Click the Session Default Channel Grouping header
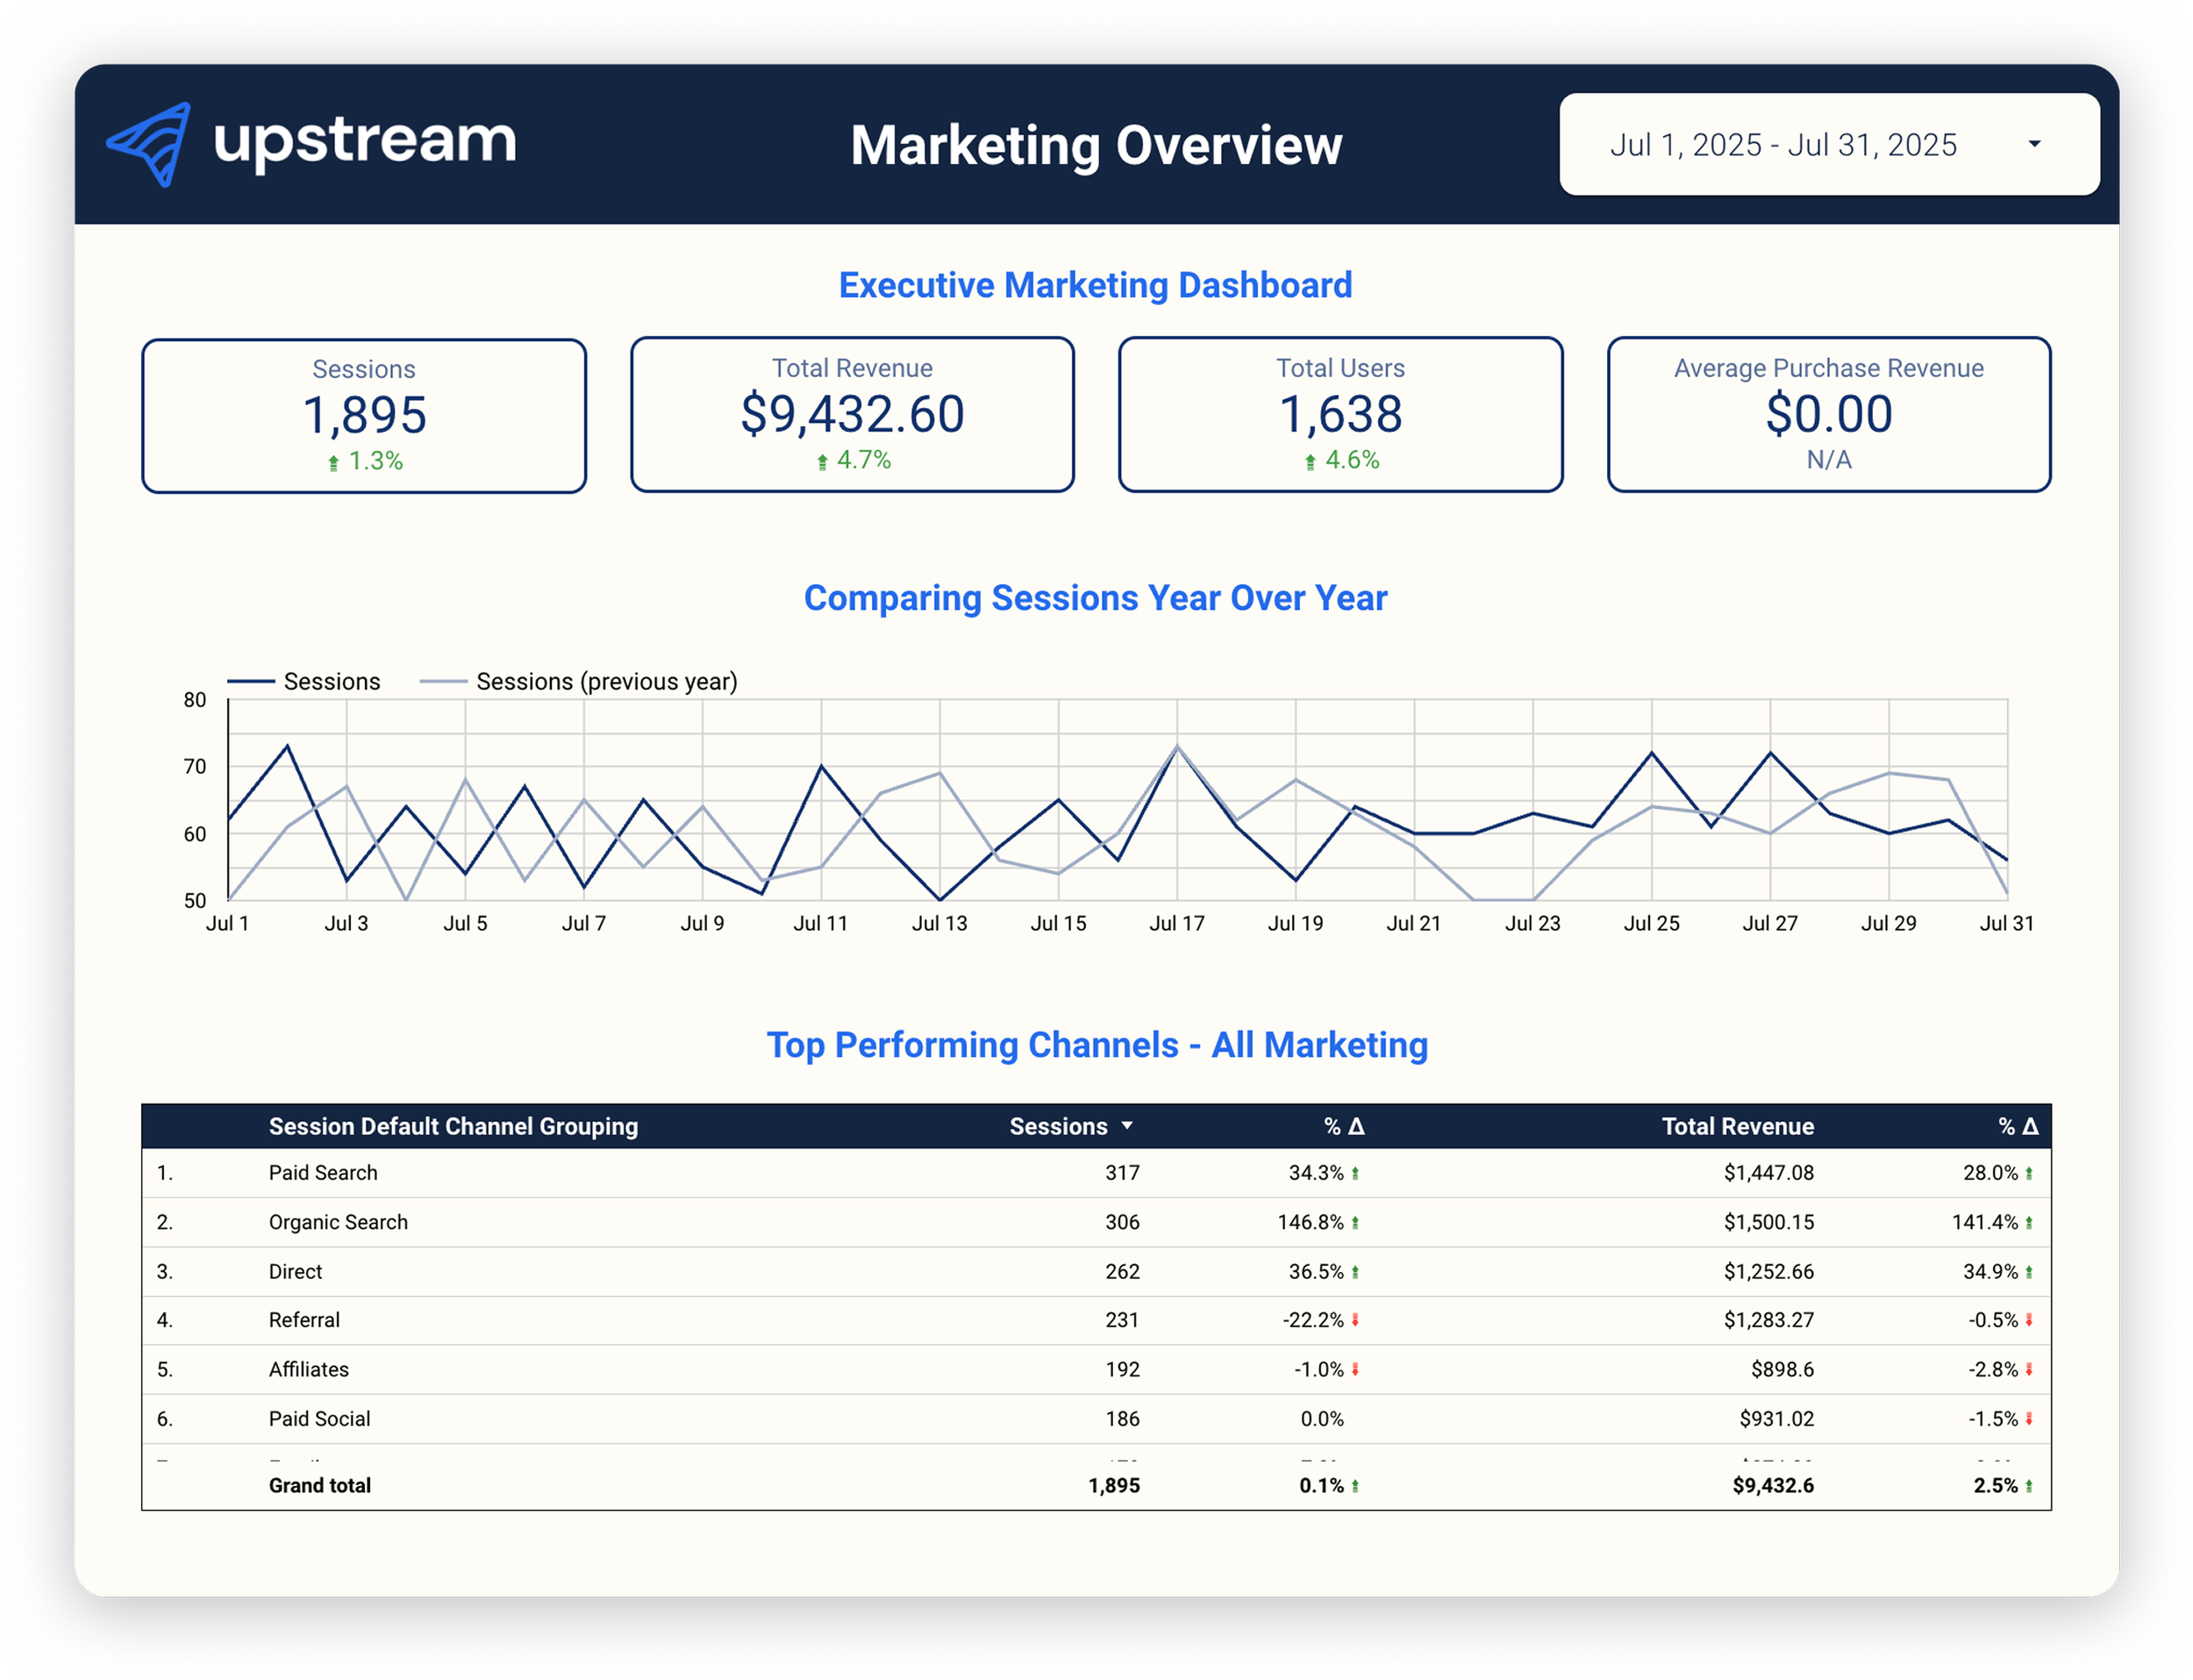2193x1680 pixels. pos(453,1126)
